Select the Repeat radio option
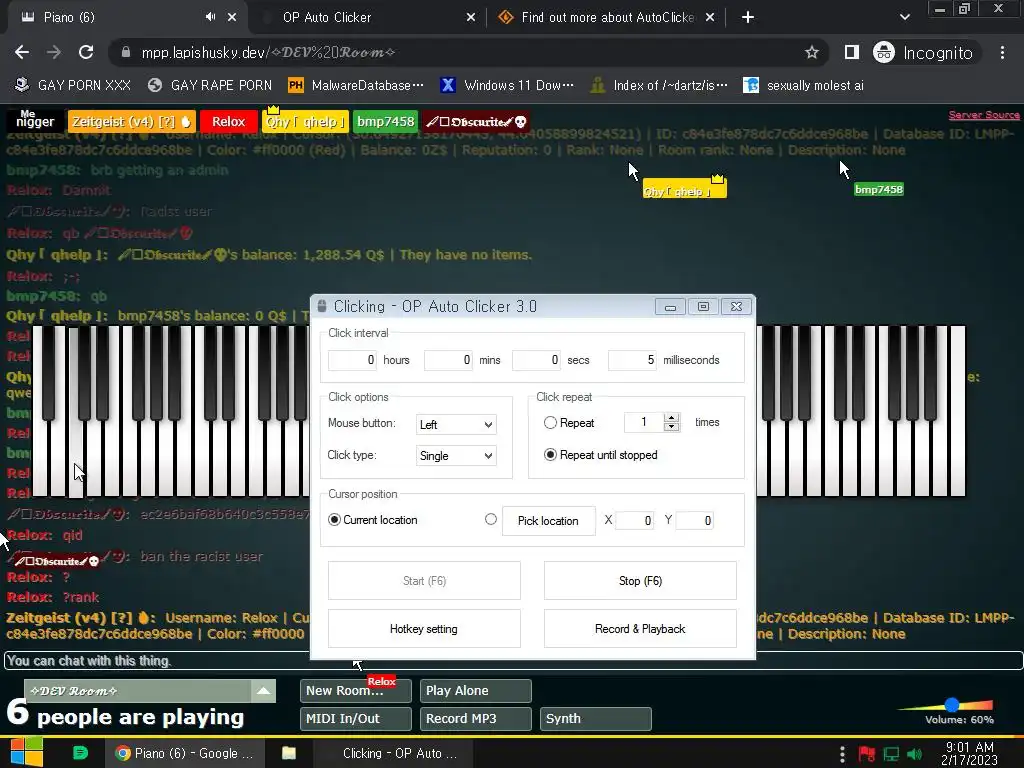Image resolution: width=1024 pixels, height=768 pixels. pyautogui.click(x=550, y=423)
